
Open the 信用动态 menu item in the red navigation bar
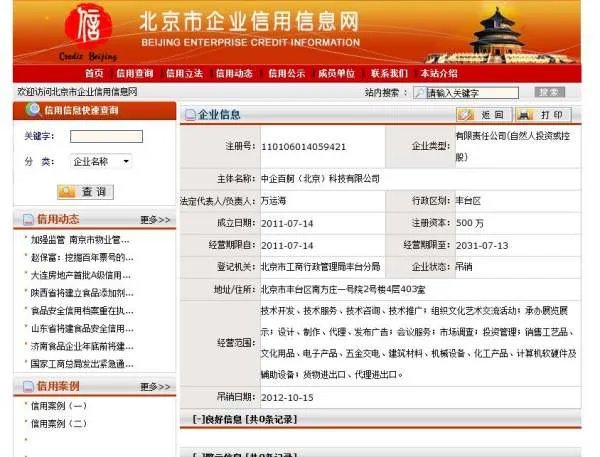point(234,73)
